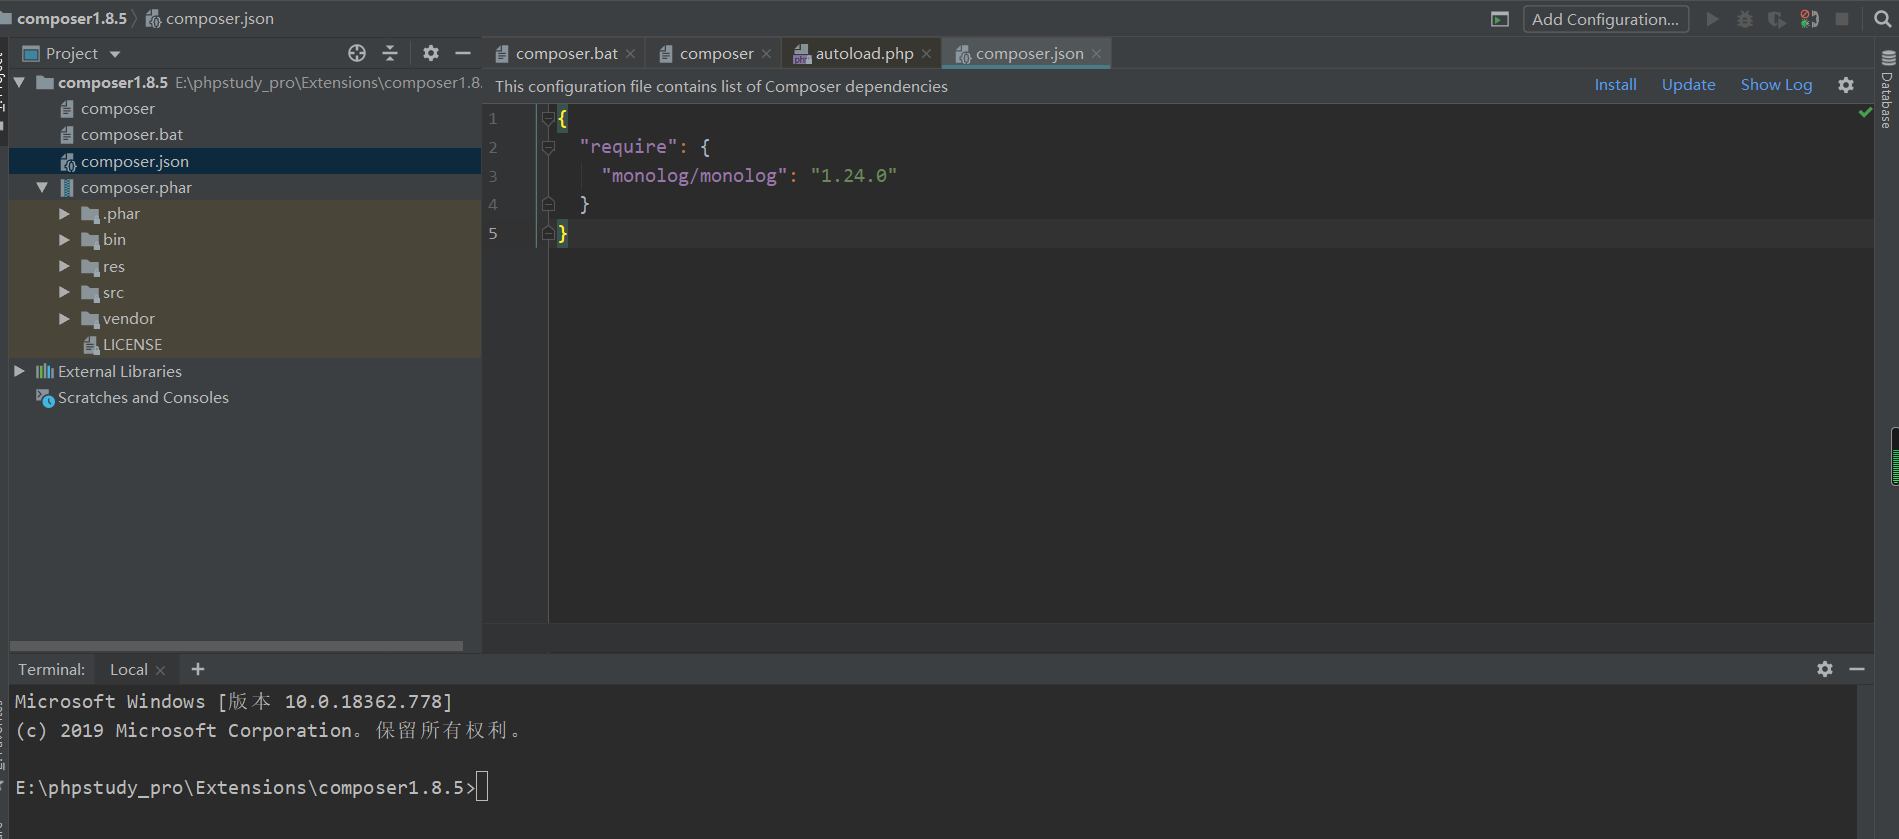1899x839 pixels.
Task: Open Search Everywhere magnifier icon
Action: (1882, 19)
